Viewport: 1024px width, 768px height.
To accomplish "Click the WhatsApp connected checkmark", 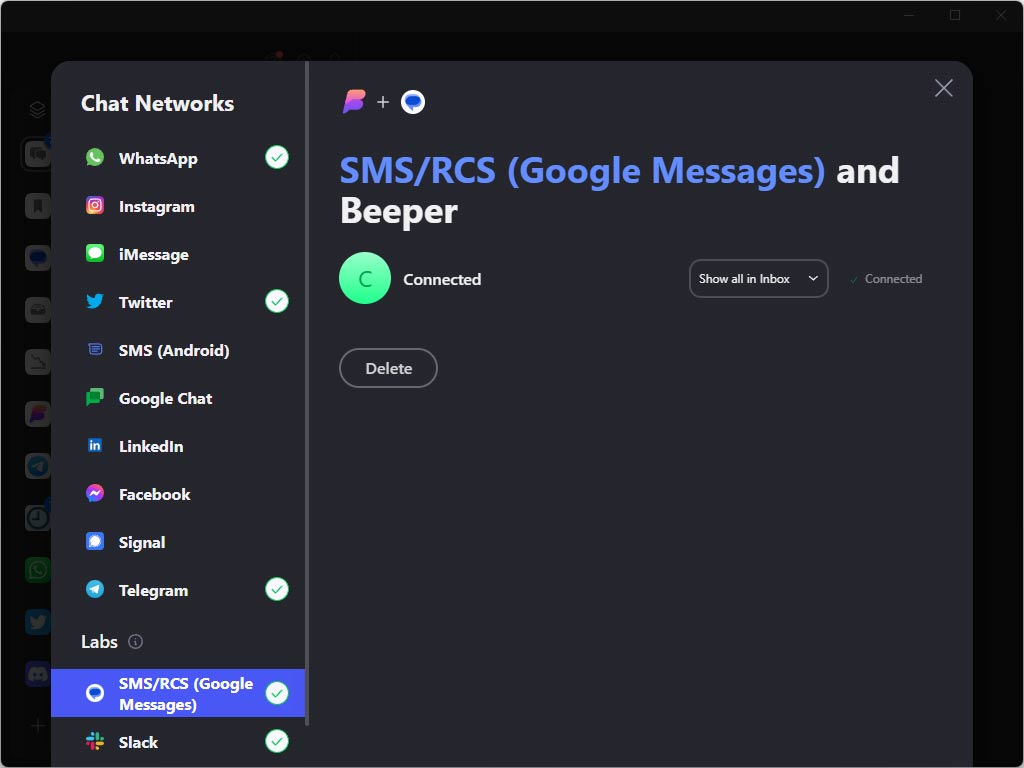I will [x=277, y=157].
